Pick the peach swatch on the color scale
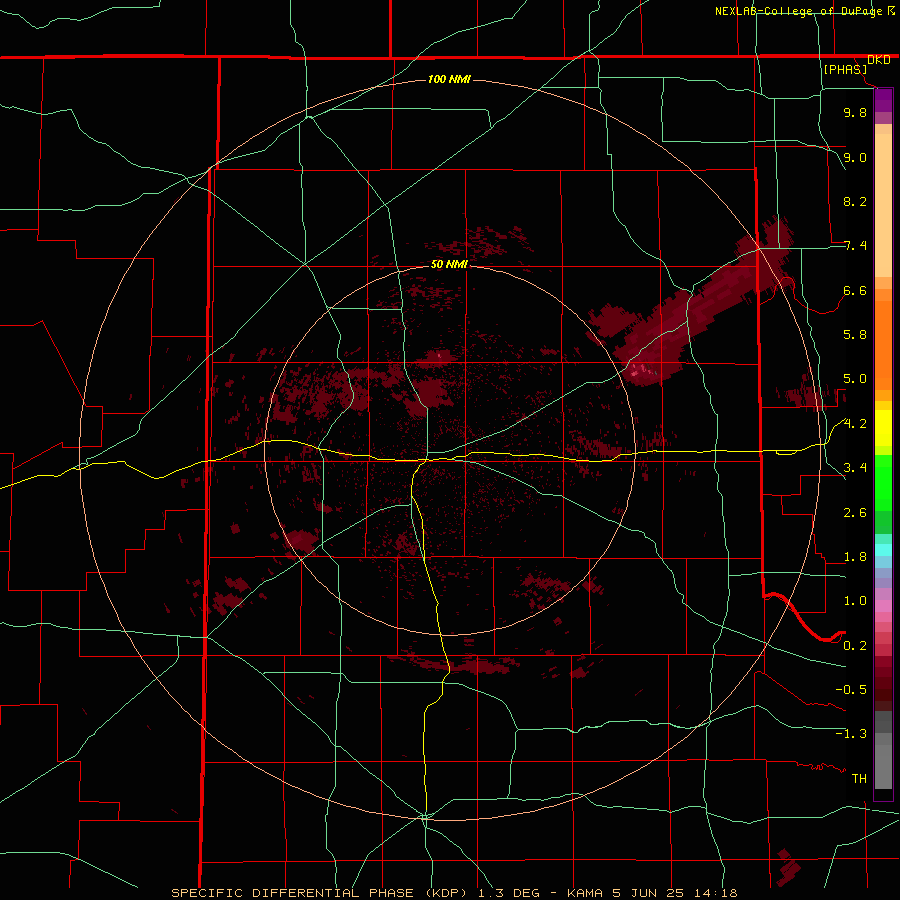 [883, 205]
